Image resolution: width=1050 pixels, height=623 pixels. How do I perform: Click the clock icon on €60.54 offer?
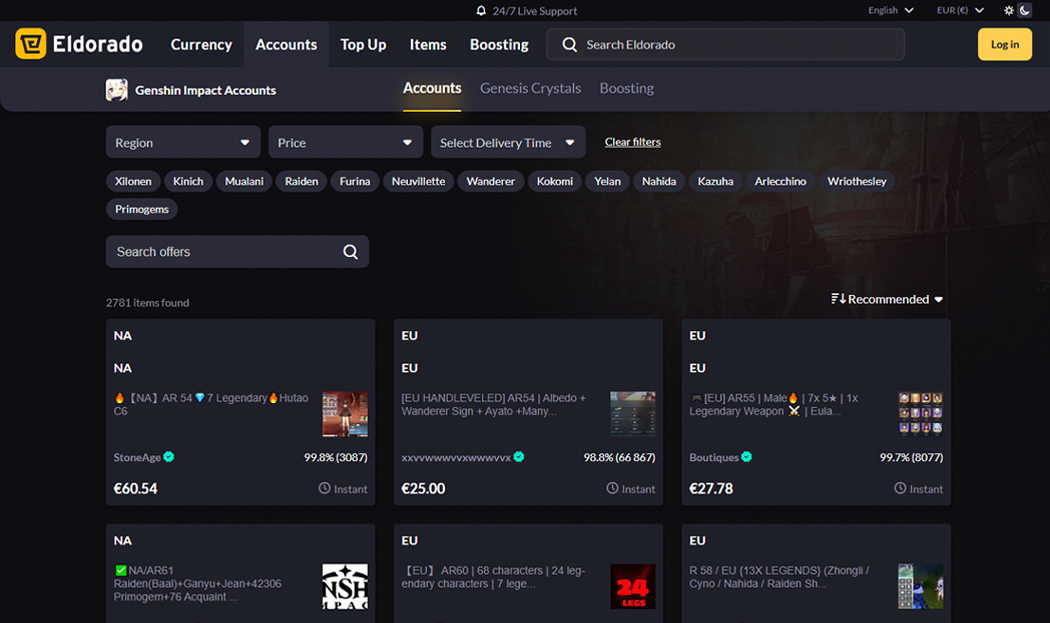(325, 488)
